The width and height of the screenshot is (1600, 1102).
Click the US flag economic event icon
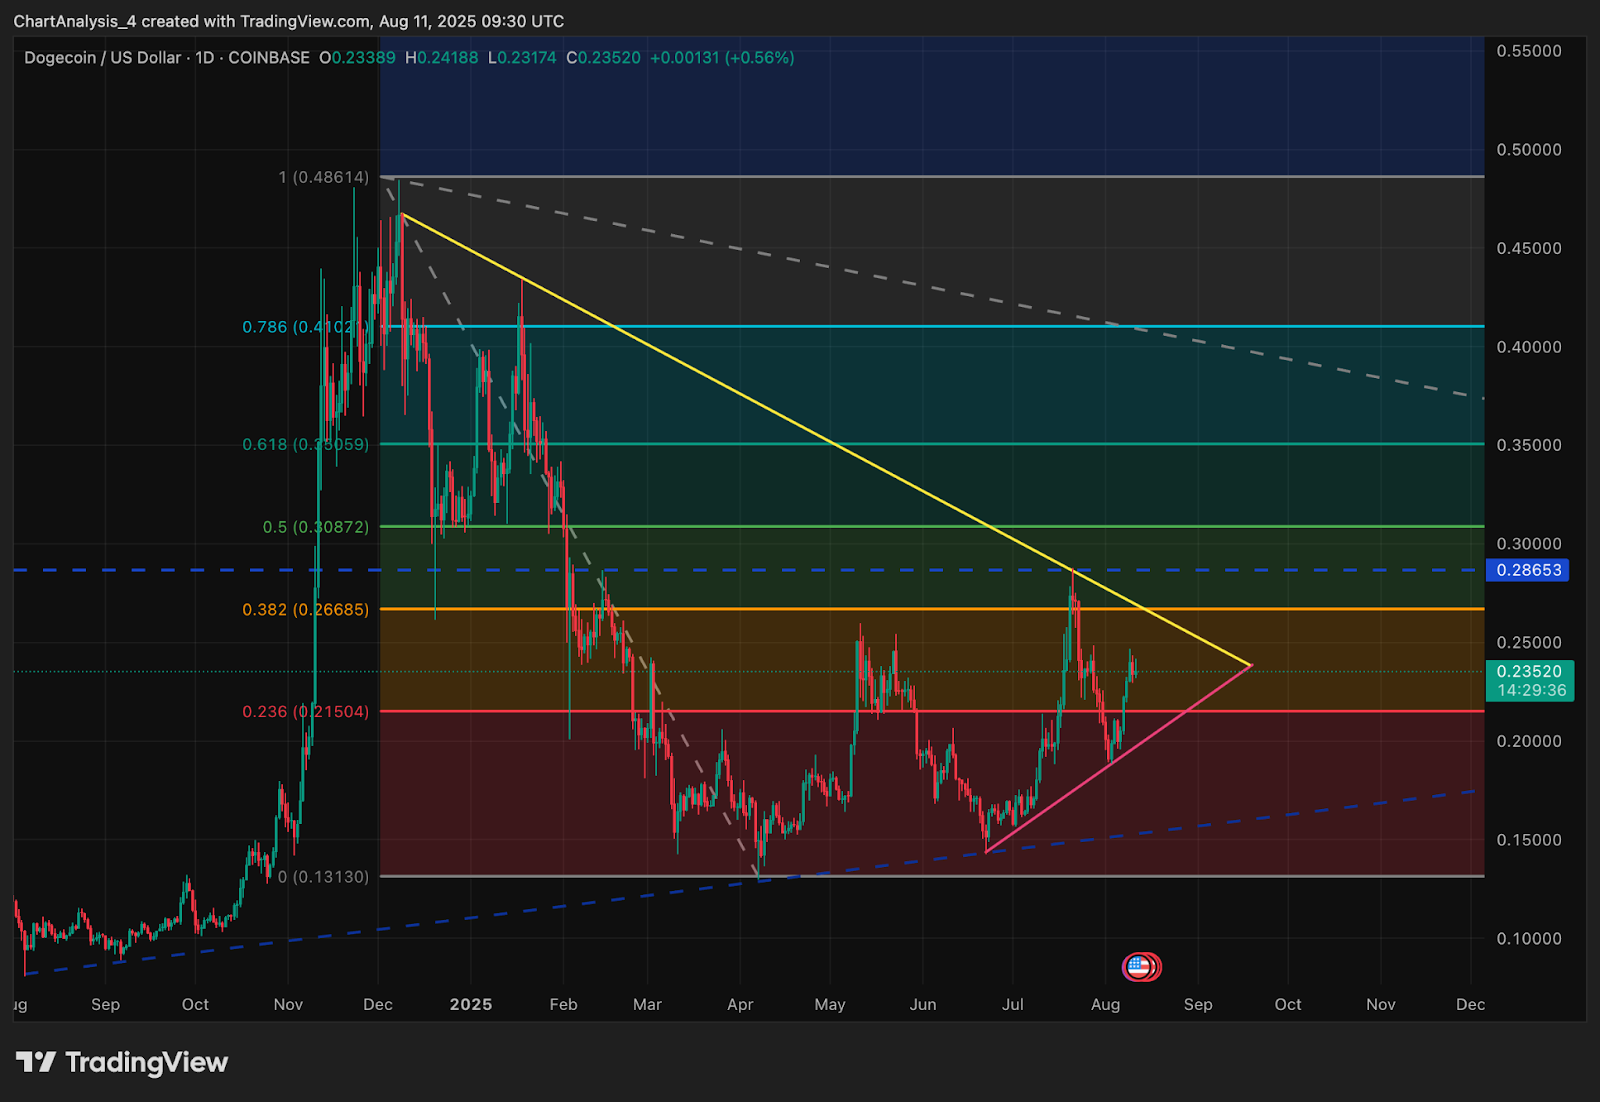tap(1138, 966)
